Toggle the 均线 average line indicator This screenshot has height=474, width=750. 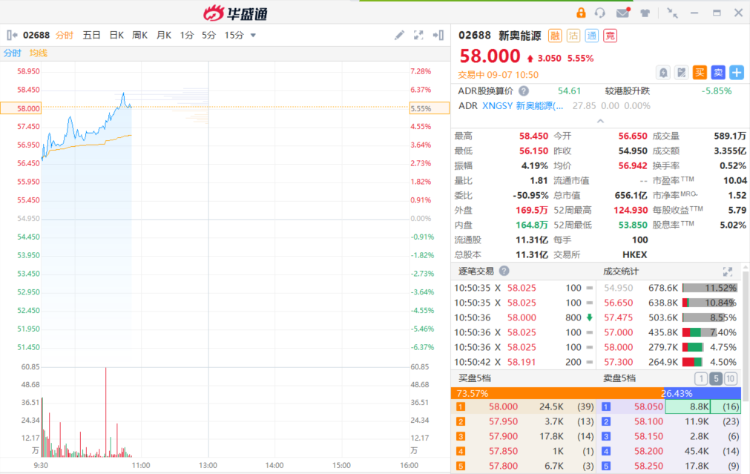[x=38, y=53]
